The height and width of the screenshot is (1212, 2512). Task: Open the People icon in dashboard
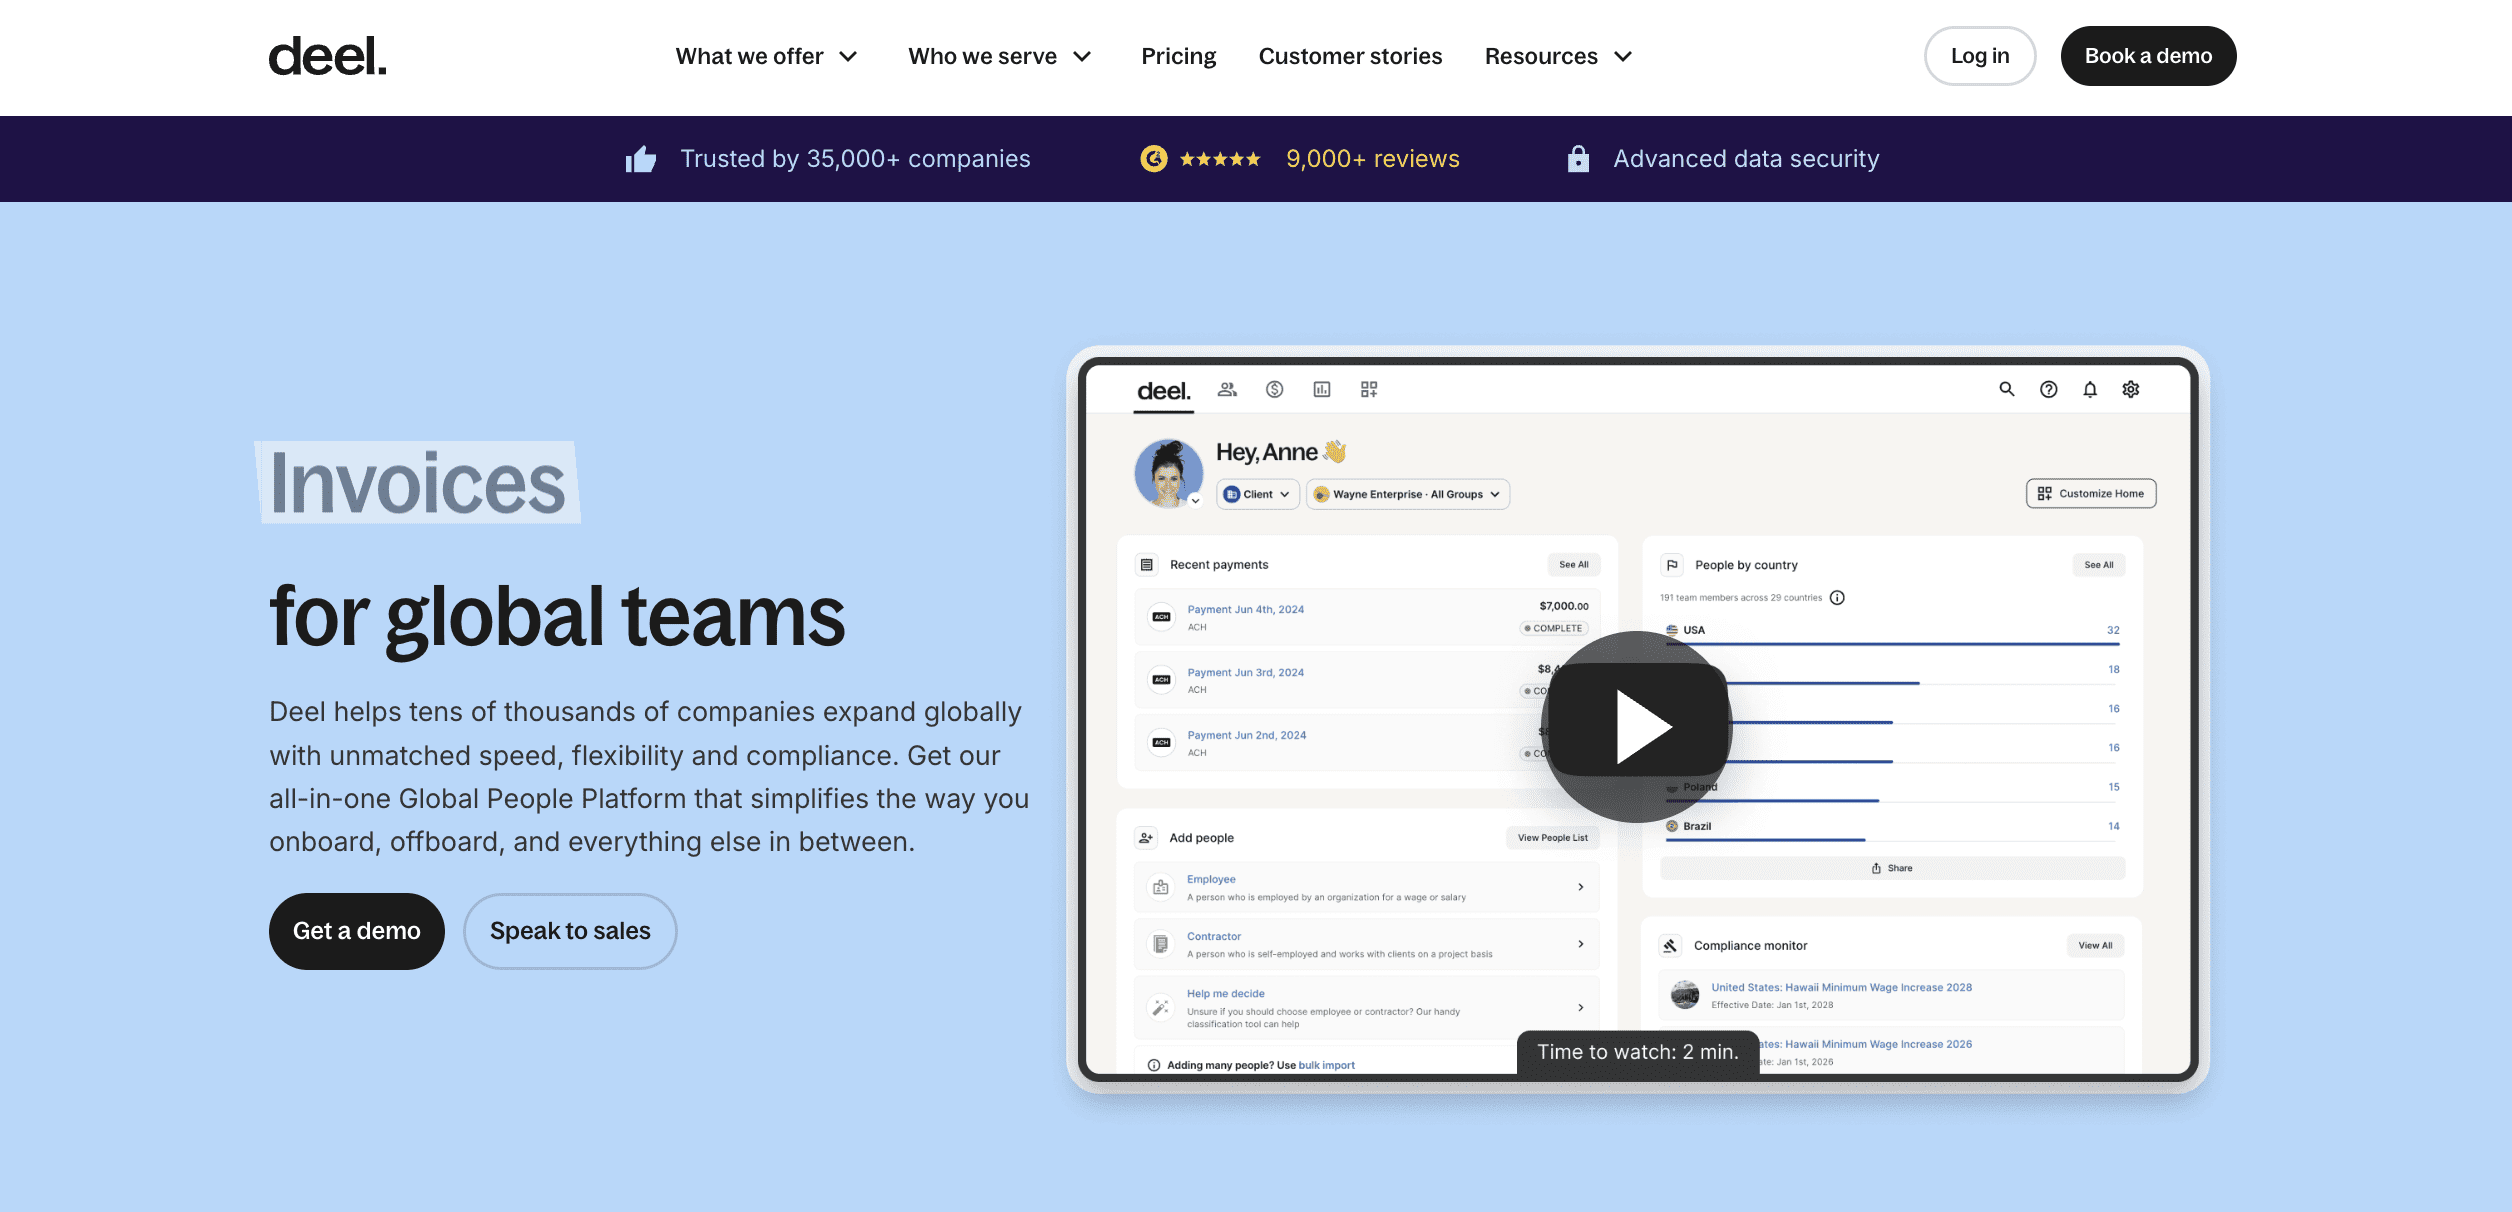pyautogui.click(x=1227, y=389)
